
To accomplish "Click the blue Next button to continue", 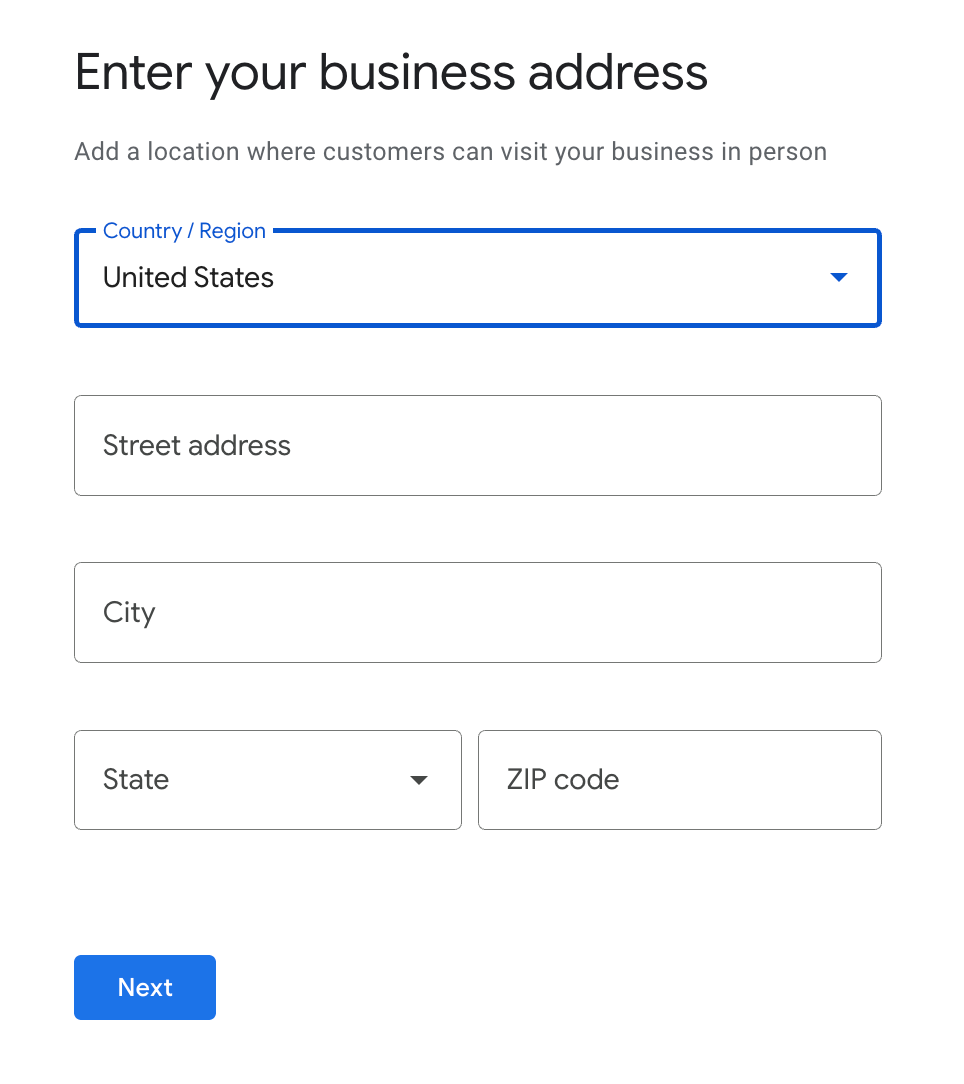I will coord(144,987).
